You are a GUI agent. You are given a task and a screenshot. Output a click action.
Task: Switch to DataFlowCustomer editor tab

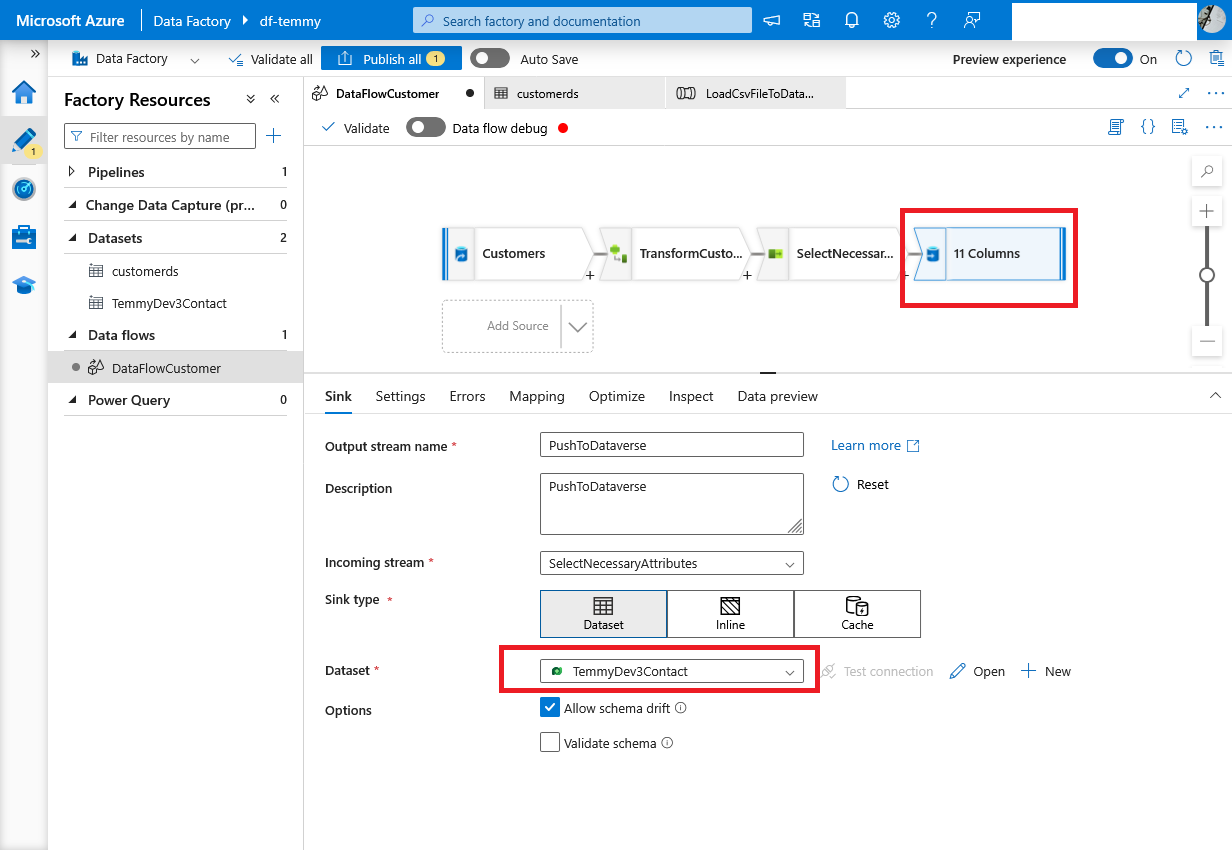[x=394, y=93]
